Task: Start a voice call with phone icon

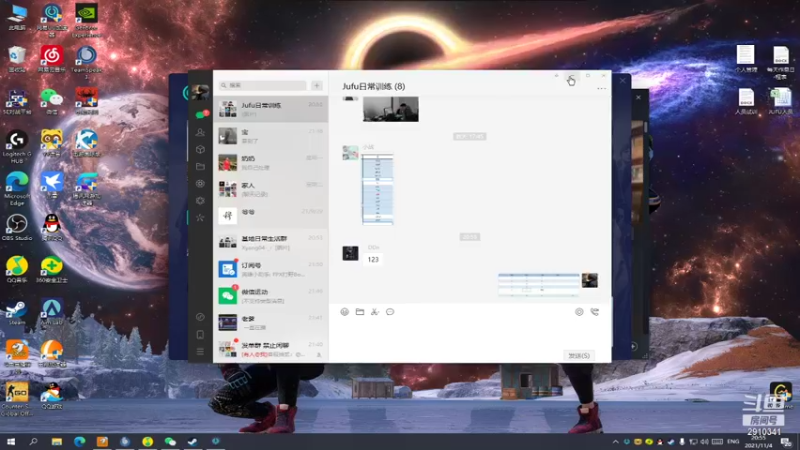Action: (x=594, y=312)
